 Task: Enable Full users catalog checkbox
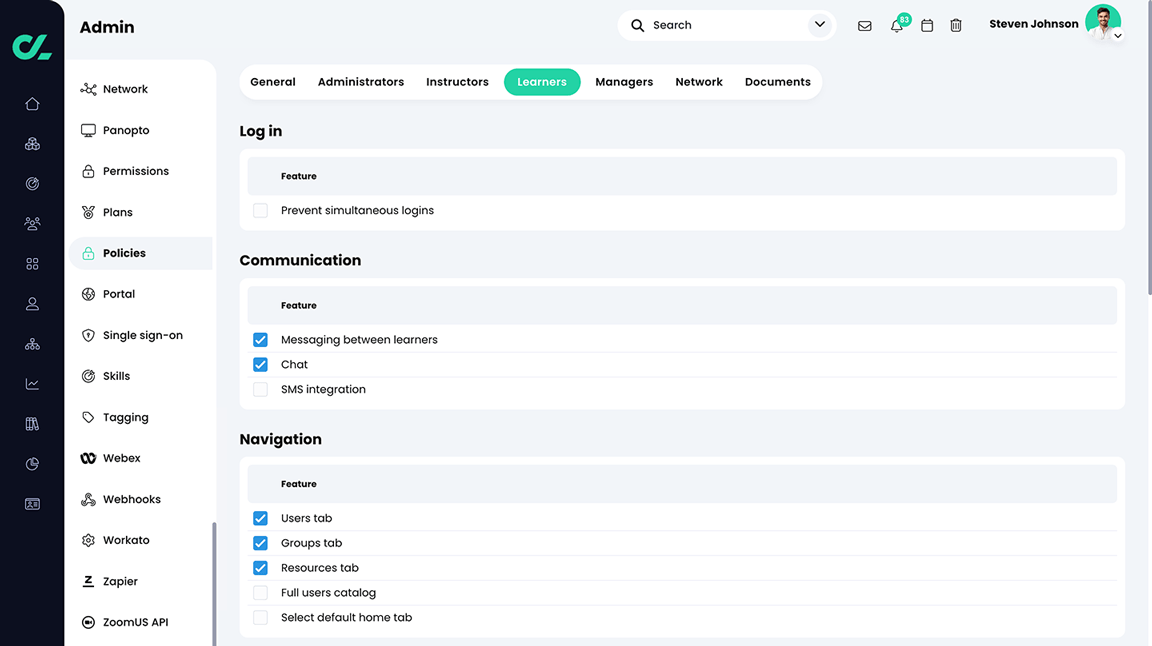[x=261, y=593]
